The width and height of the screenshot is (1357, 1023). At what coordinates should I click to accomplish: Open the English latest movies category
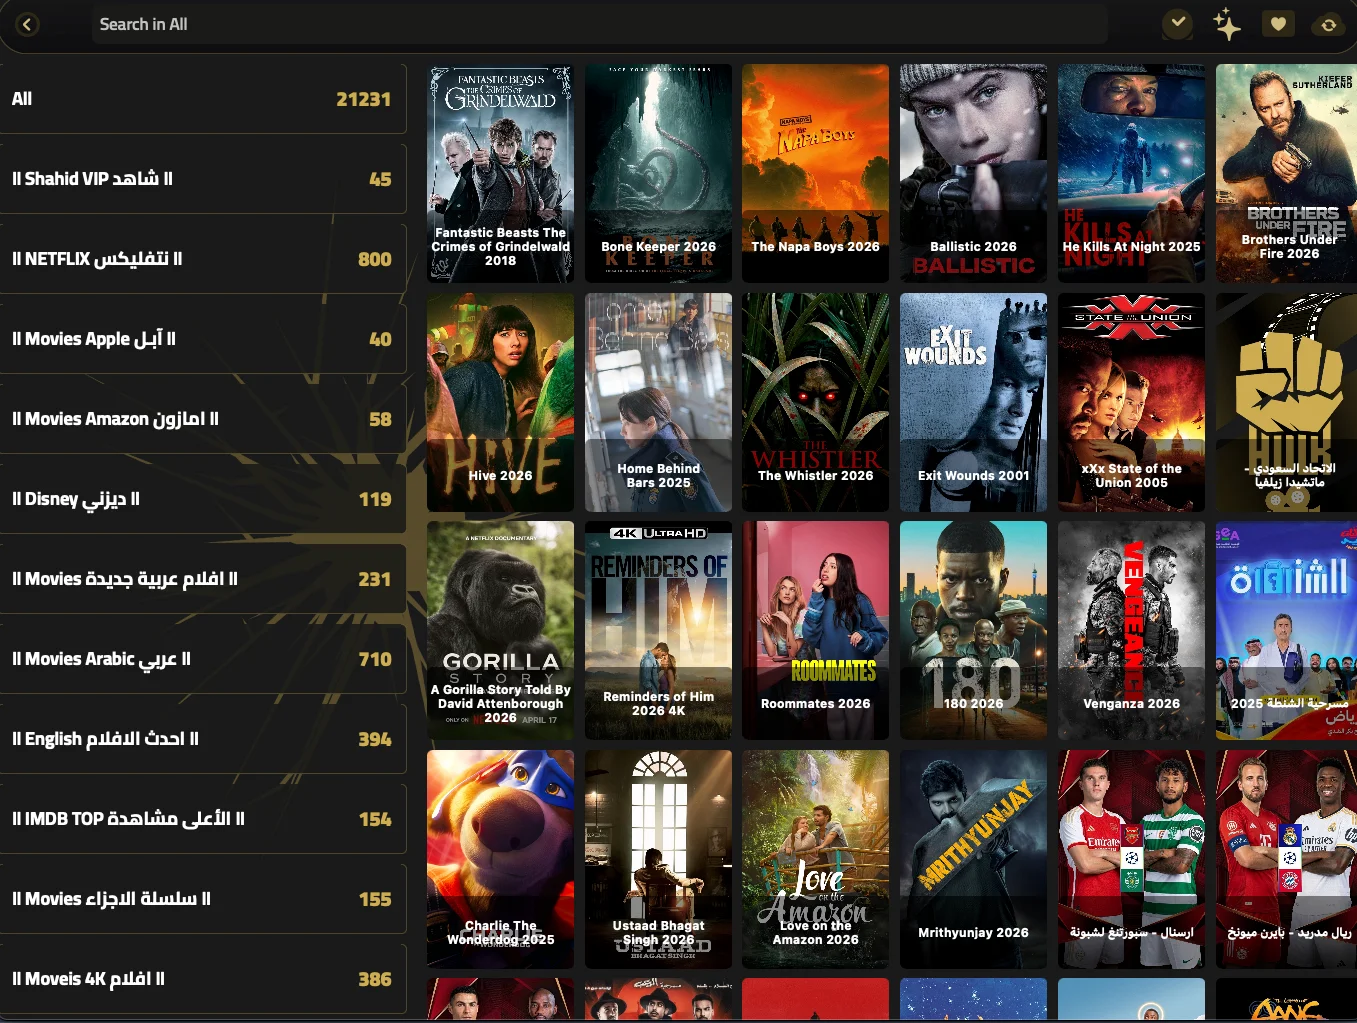point(202,739)
